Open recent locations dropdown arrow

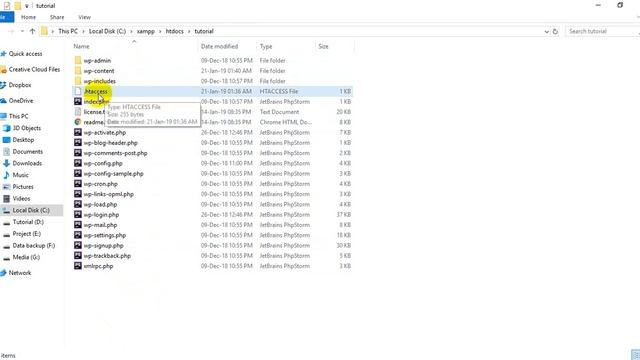(22, 31)
